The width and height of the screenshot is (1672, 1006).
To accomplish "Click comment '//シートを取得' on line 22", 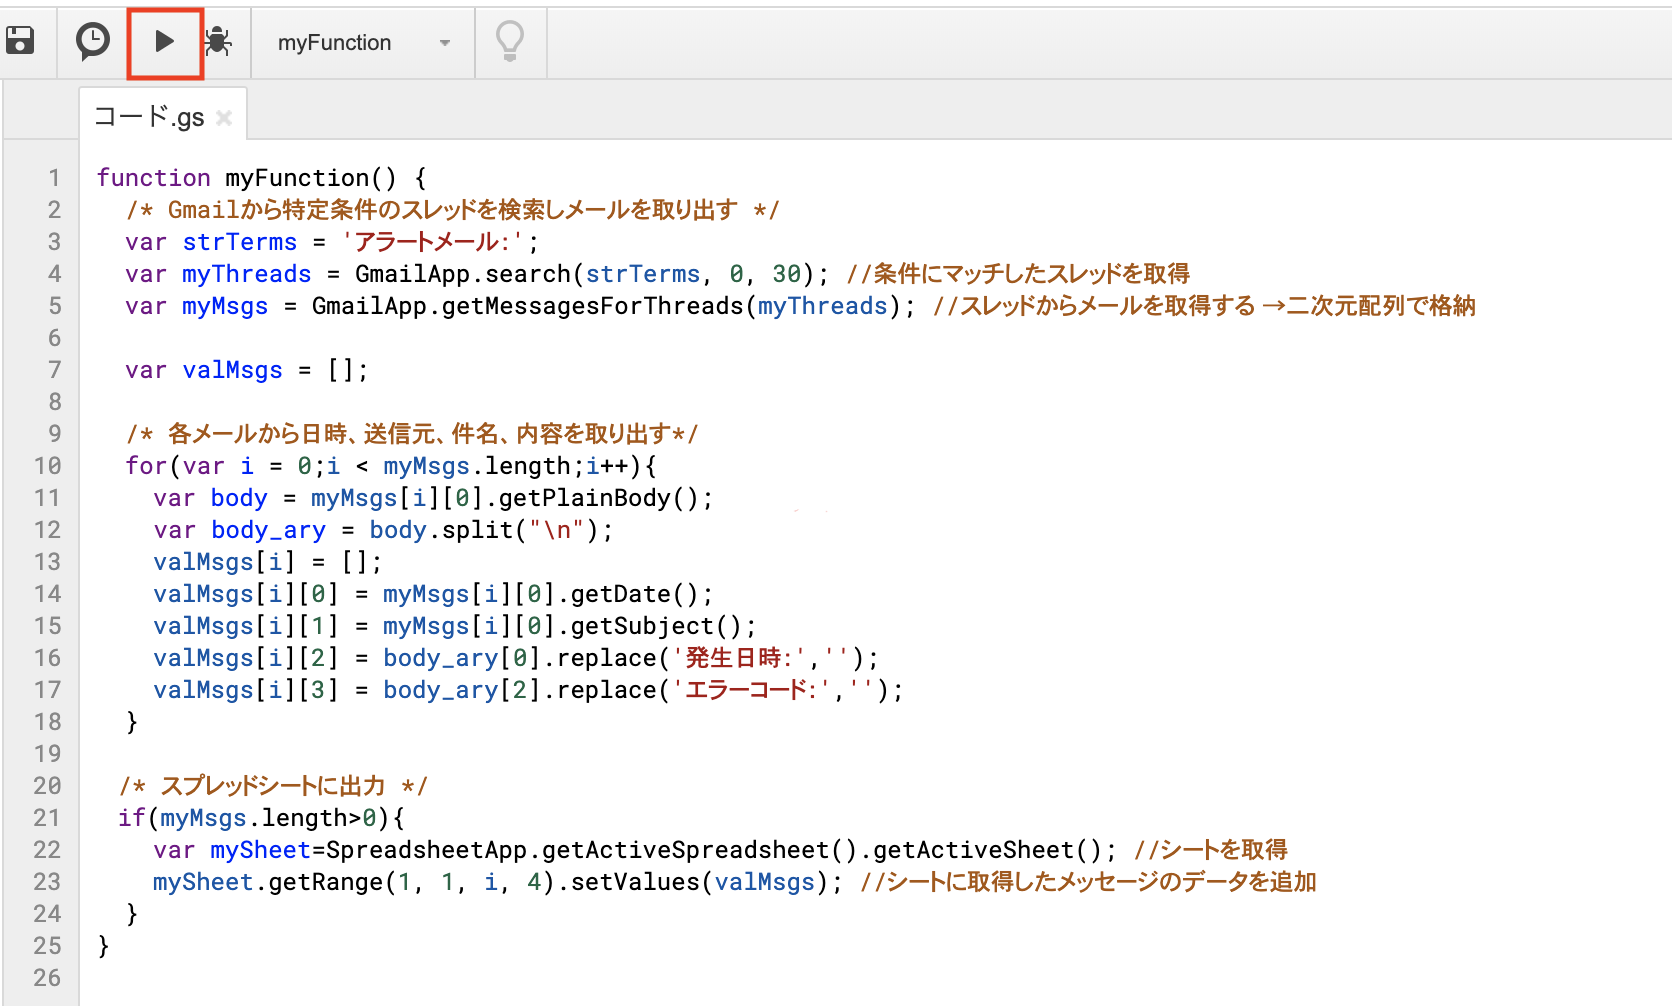I will [x=1211, y=850].
